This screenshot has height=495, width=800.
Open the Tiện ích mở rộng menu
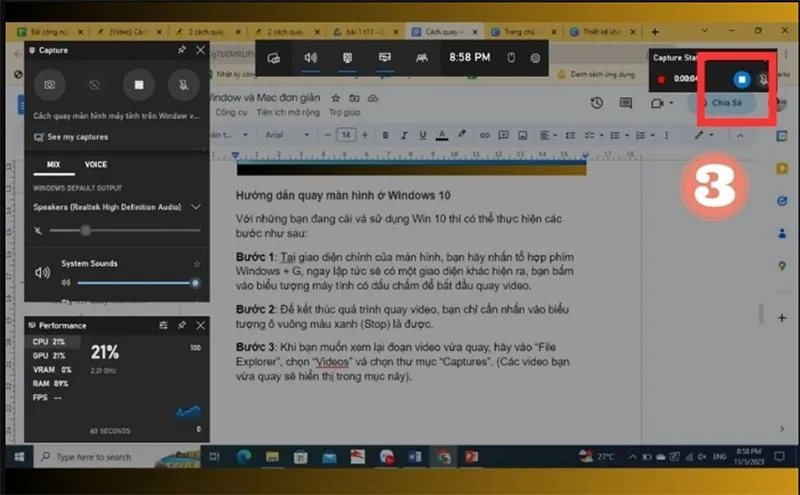(x=288, y=112)
